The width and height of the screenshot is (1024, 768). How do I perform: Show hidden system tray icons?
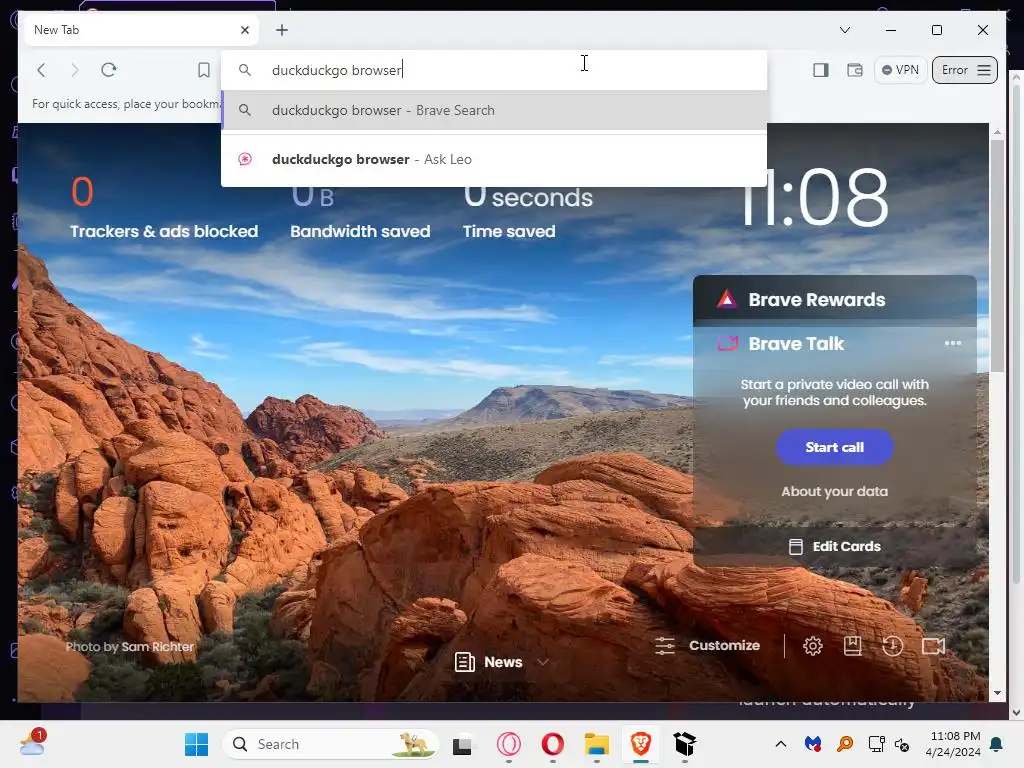pos(780,744)
